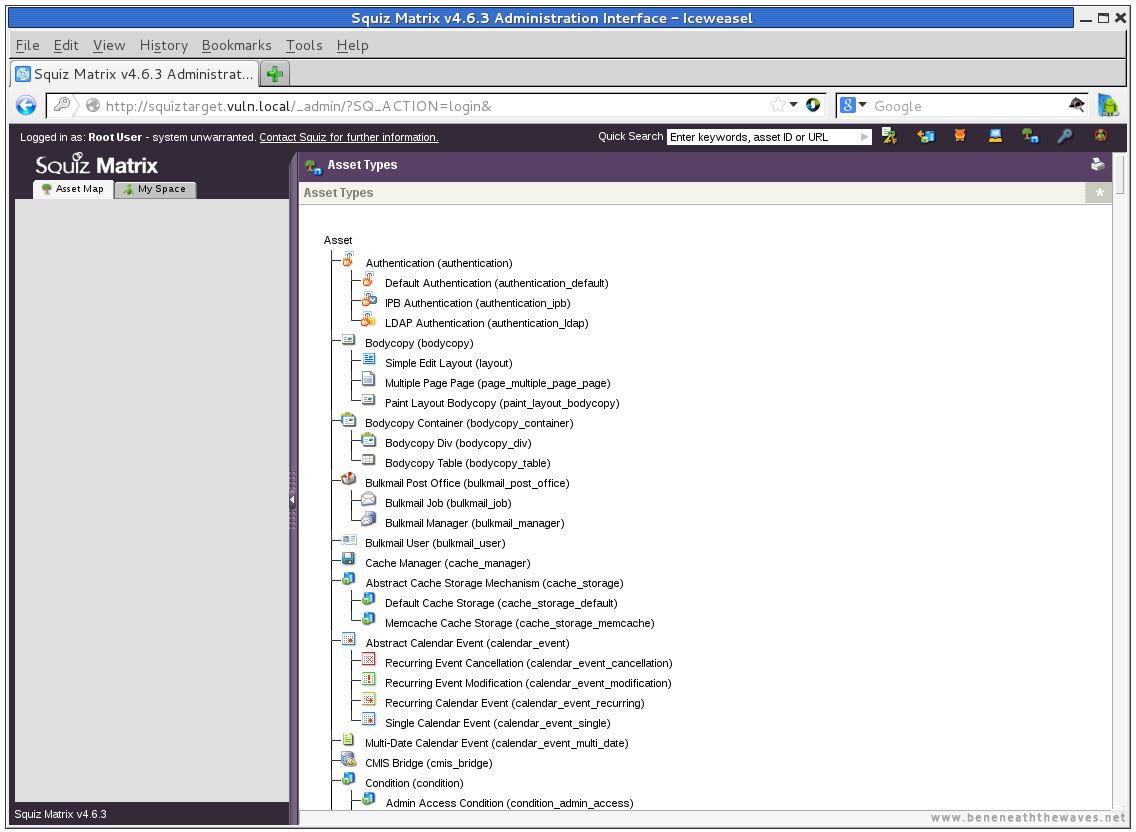Click the page vertical scrollbar thumb
The image size is (1136, 832).
coord(1121,174)
